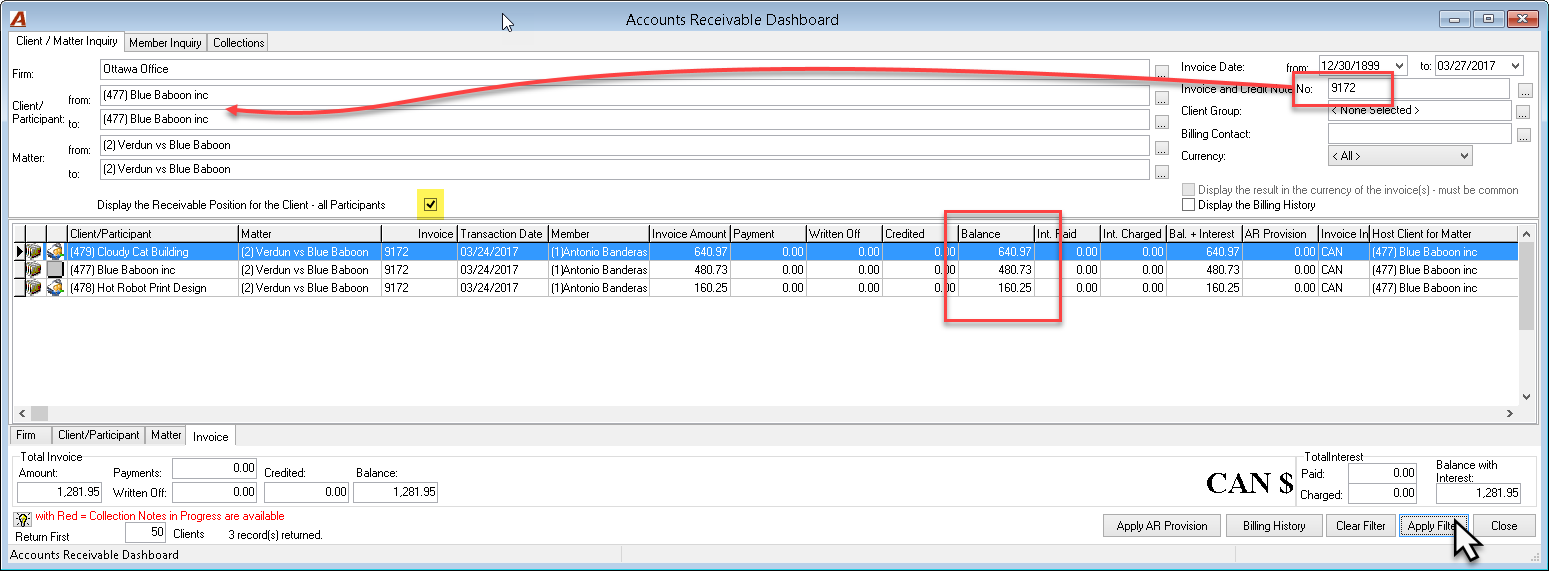
Task: Click the grid horizontal scrollbar right arrow
Action: [x=1509, y=413]
